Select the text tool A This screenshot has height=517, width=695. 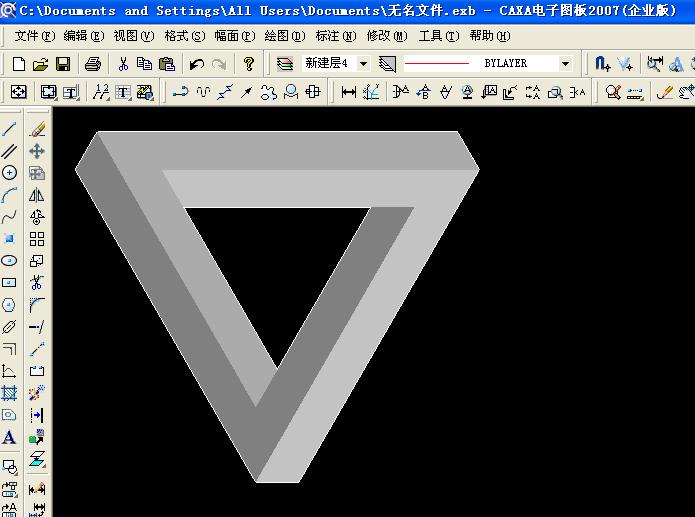coord(9,437)
